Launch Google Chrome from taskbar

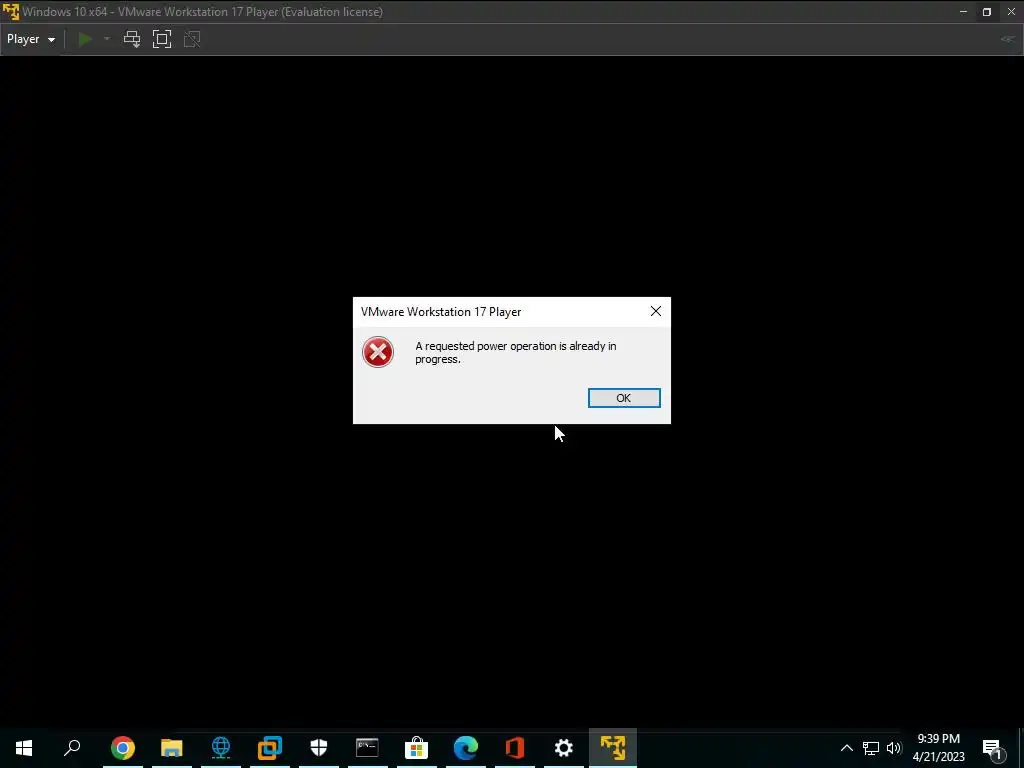[x=123, y=748]
